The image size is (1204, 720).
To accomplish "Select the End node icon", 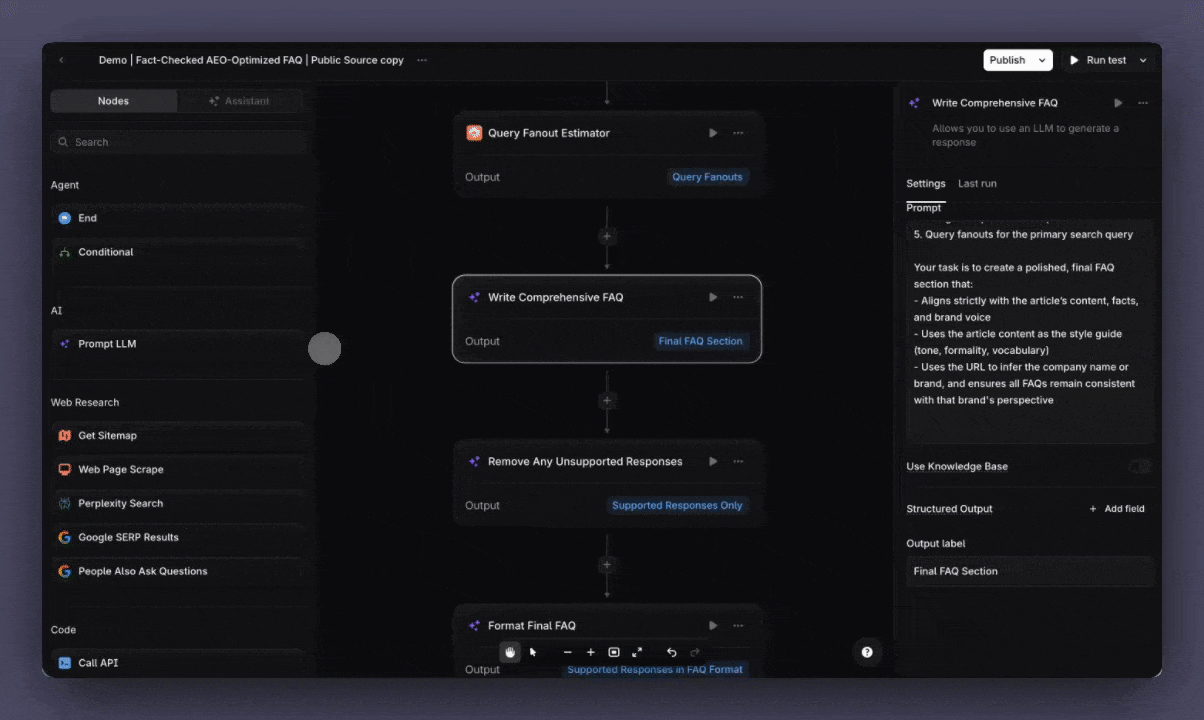I will 65,218.
